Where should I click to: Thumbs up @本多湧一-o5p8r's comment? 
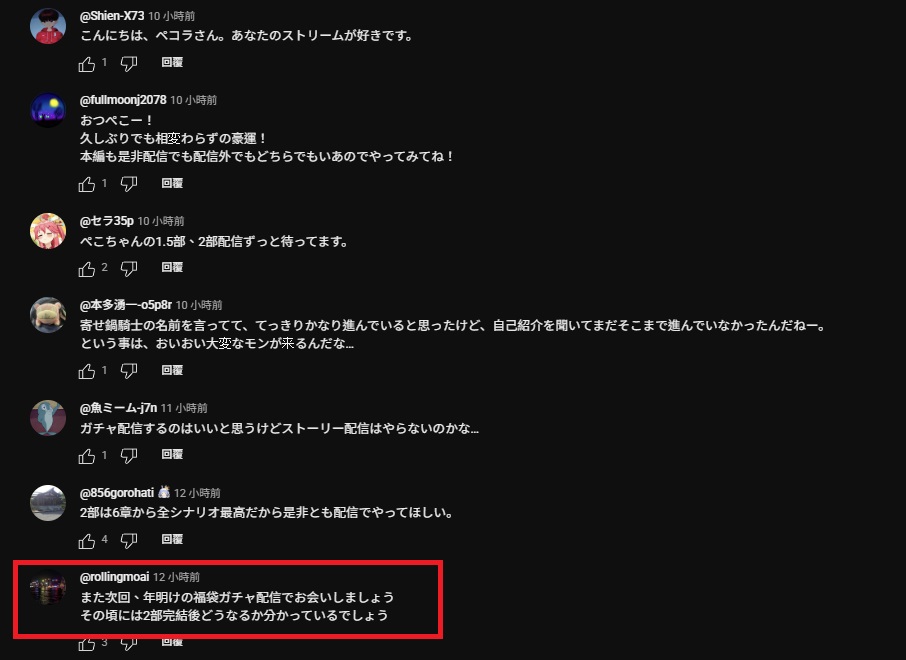[87, 371]
